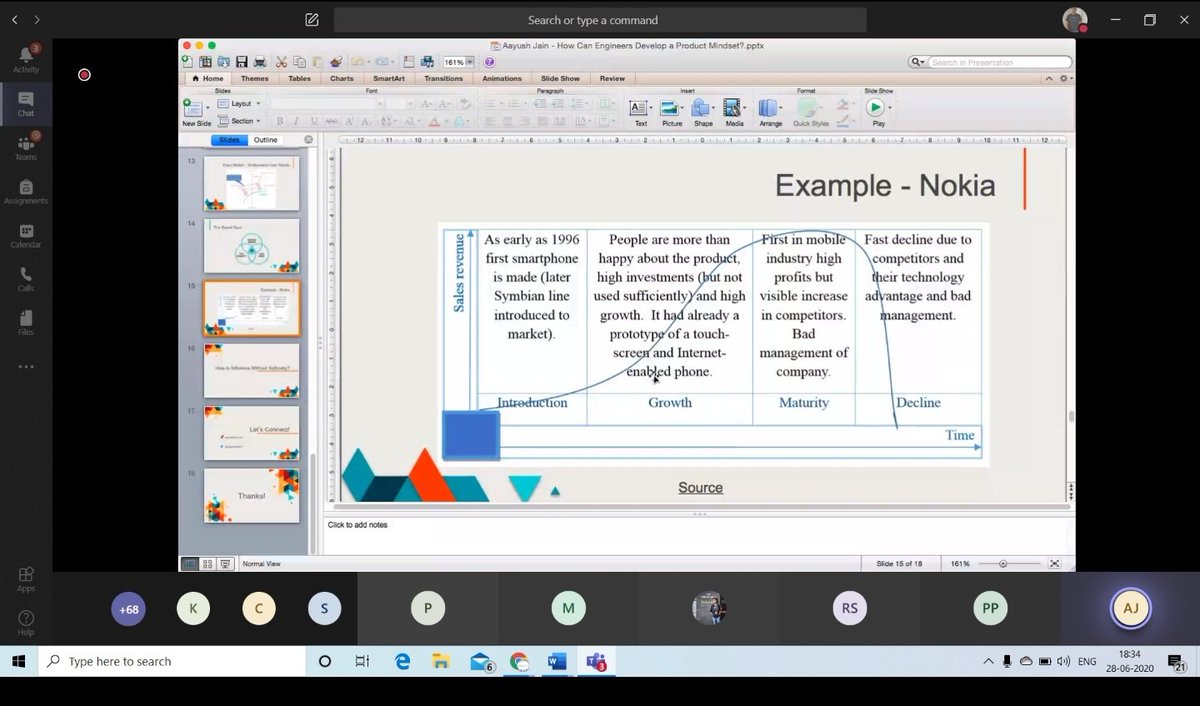The image size is (1200, 706).
Task: Open the more apps ellipsis in Teams
Action: 26,367
